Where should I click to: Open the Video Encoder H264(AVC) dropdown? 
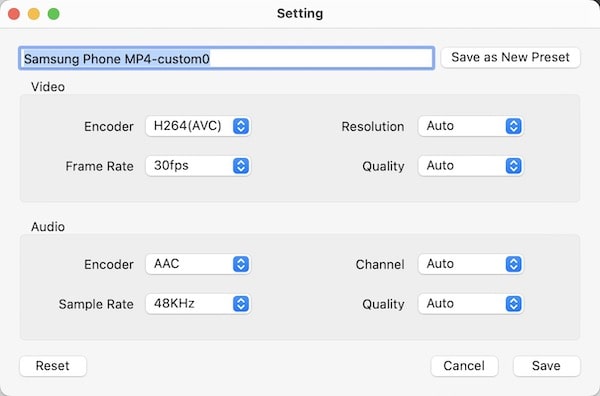198,126
